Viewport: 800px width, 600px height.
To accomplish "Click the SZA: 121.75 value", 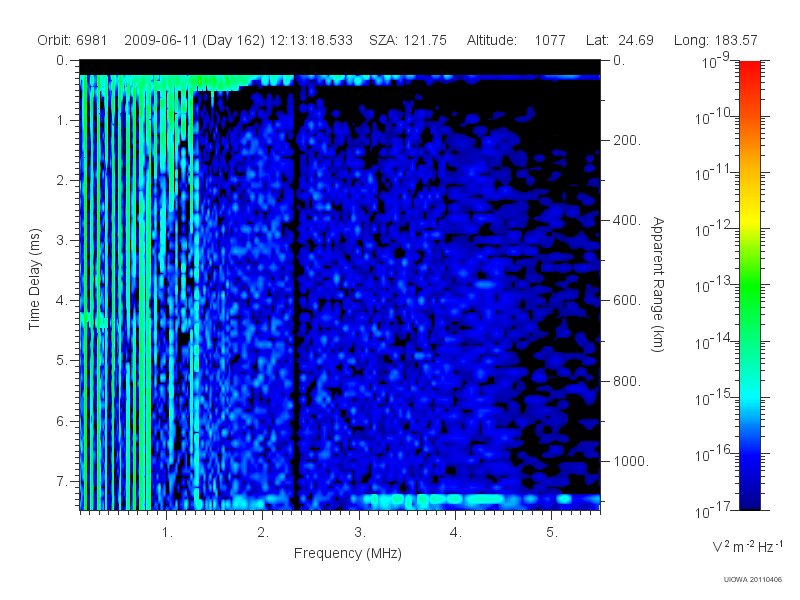I will click(x=408, y=40).
